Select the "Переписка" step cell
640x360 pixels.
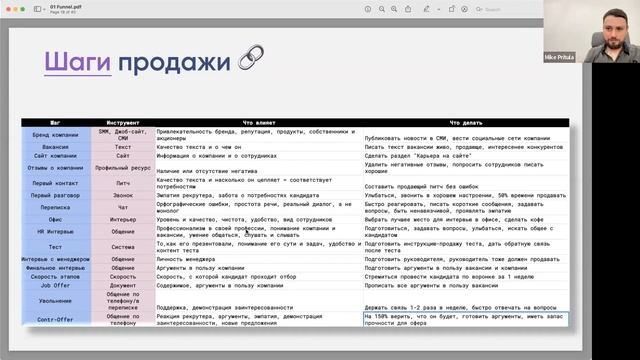point(56,207)
